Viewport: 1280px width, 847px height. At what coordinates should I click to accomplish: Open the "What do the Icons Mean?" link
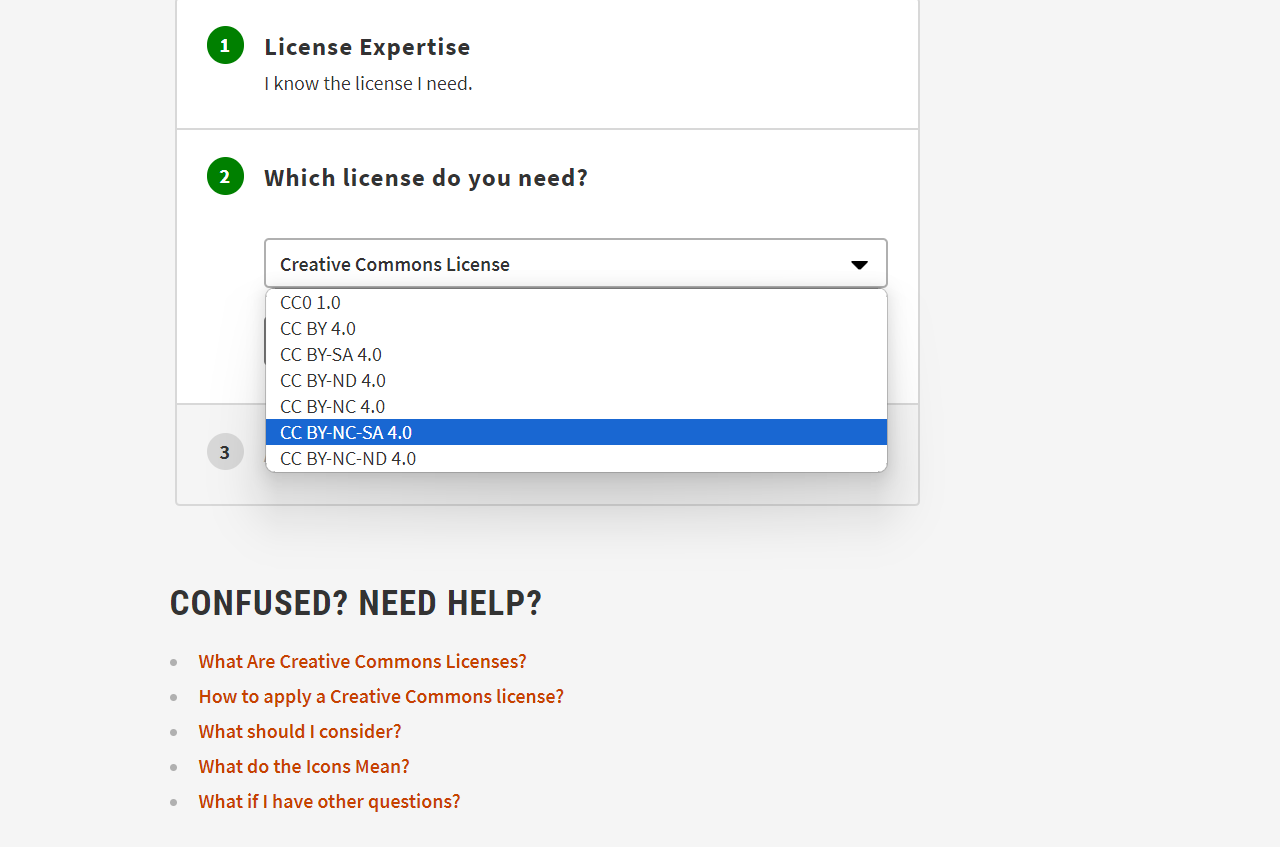304,766
